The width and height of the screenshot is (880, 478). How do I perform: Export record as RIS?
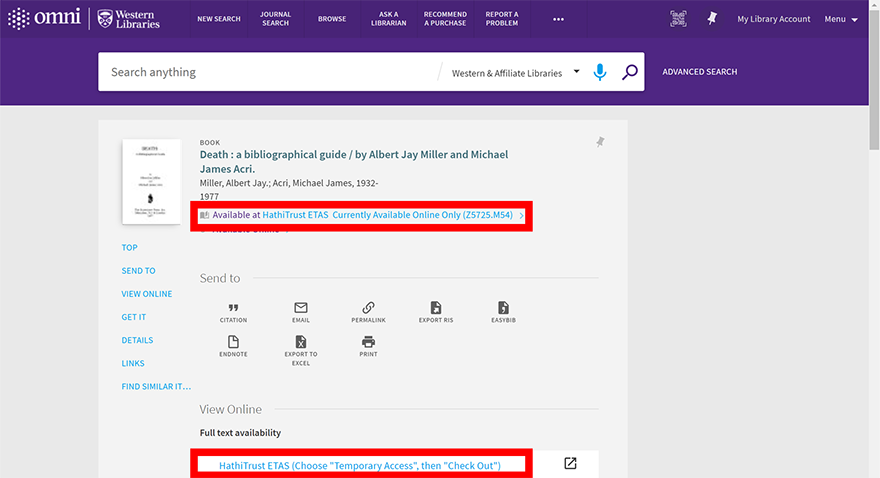(436, 312)
